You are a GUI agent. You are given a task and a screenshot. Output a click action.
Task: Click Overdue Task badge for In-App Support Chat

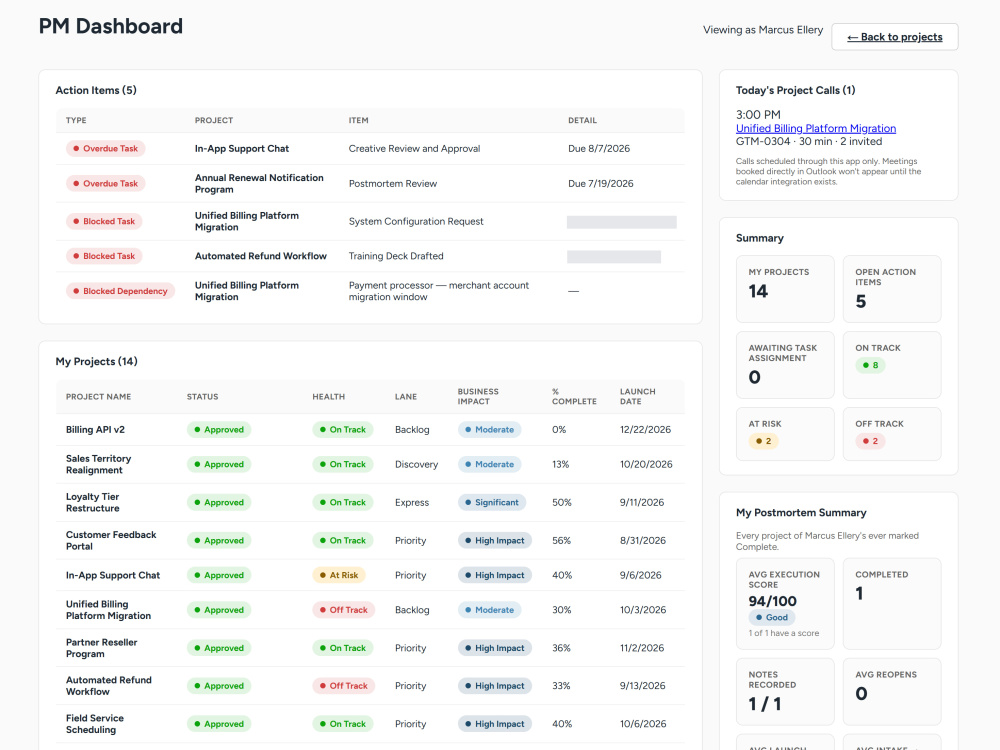pos(106,149)
